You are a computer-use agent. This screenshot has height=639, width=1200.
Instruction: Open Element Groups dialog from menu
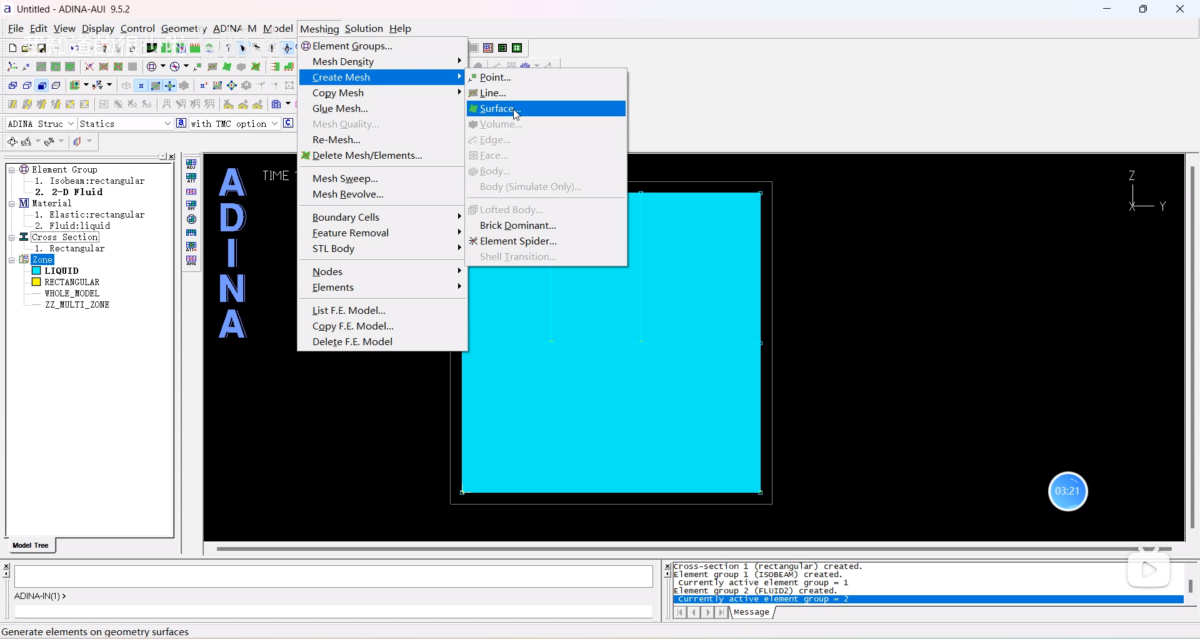[x=383, y=46]
